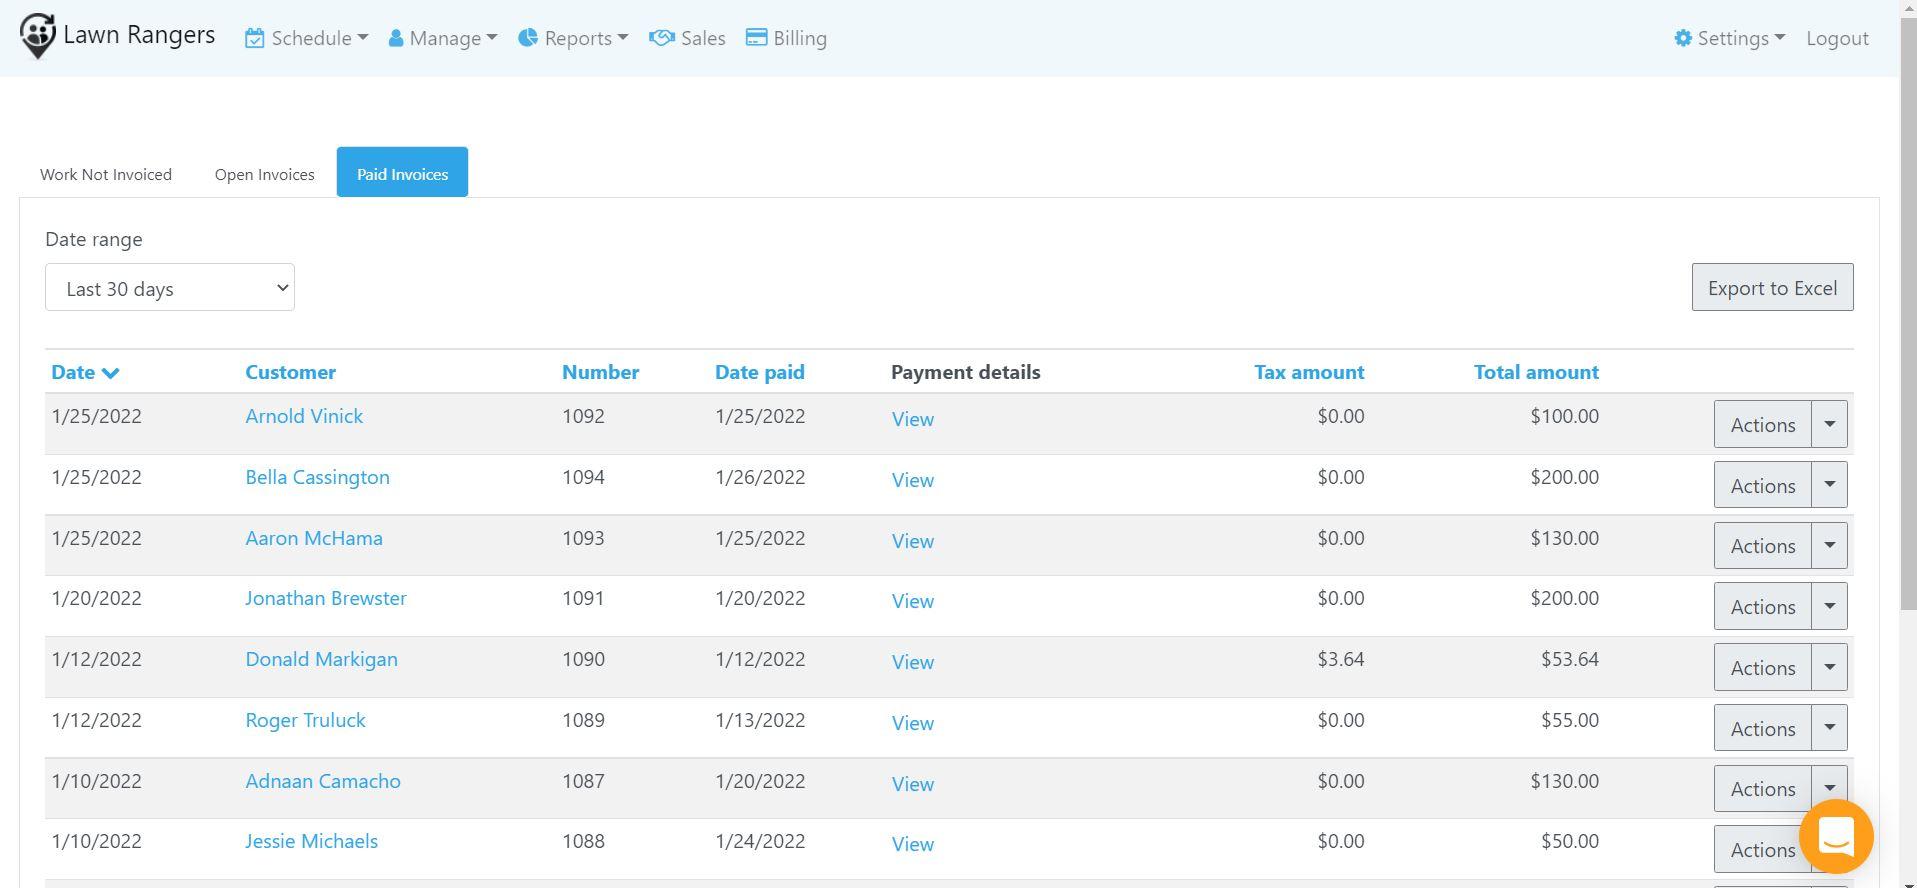The image size is (1917, 888).
Task: Click the Lawn Rangers logo icon
Action: click(38, 36)
